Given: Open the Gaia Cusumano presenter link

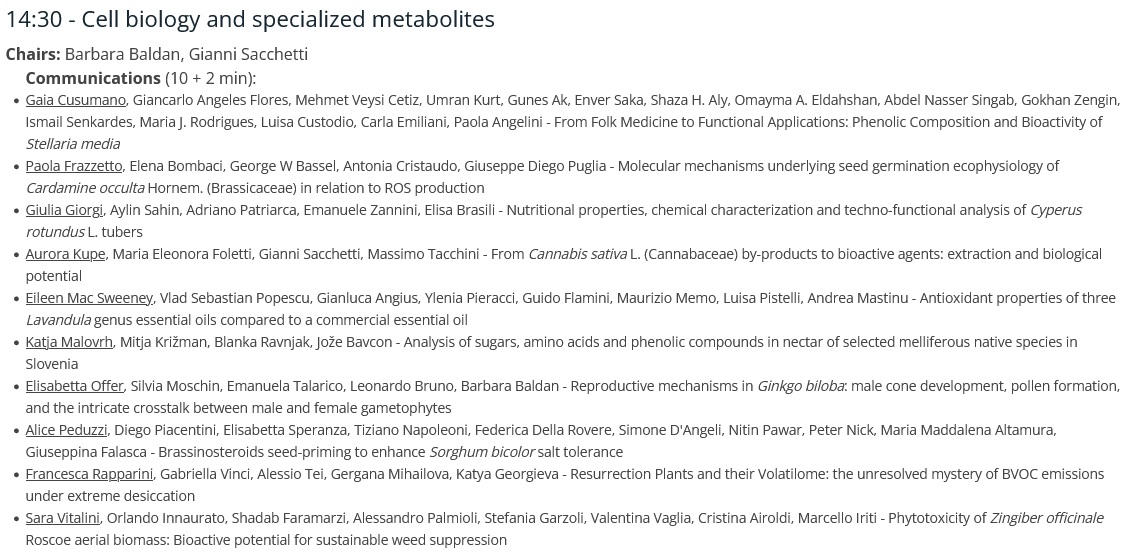Looking at the screenshot, I should (x=76, y=100).
